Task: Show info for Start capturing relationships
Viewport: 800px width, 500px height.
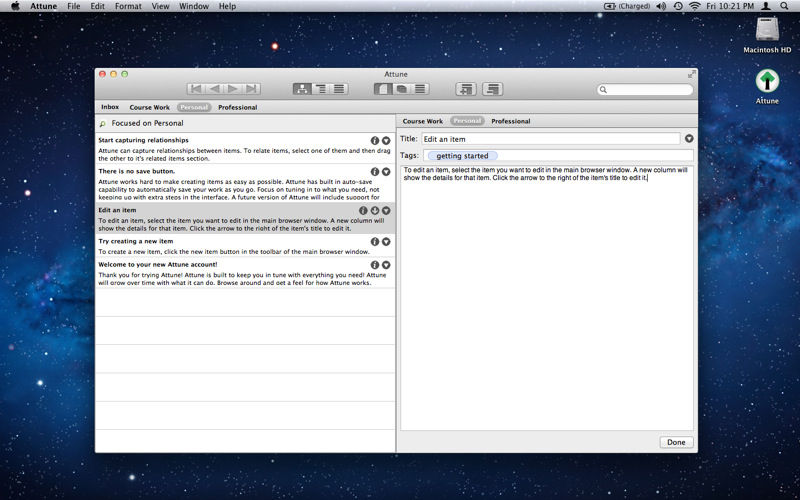Action: [374, 140]
